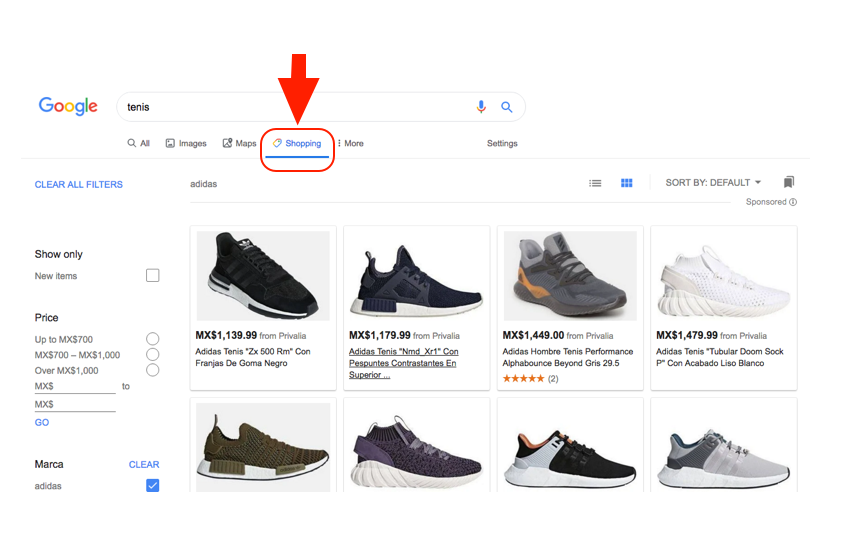Click the Sponsored info icon

(793, 202)
